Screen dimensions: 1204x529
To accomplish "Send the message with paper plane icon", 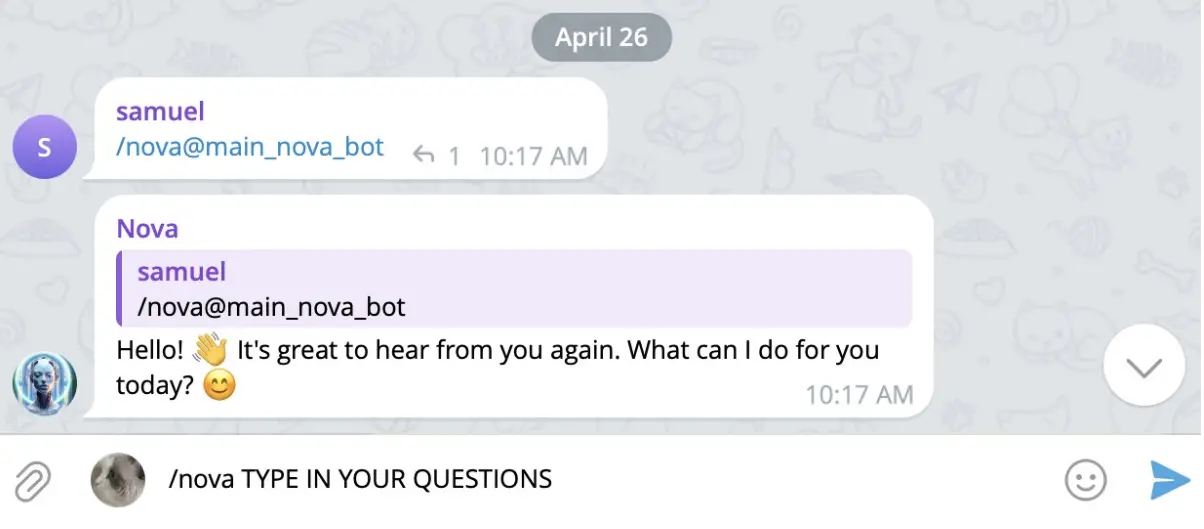I will pyautogui.click(x=1168, y=480).
